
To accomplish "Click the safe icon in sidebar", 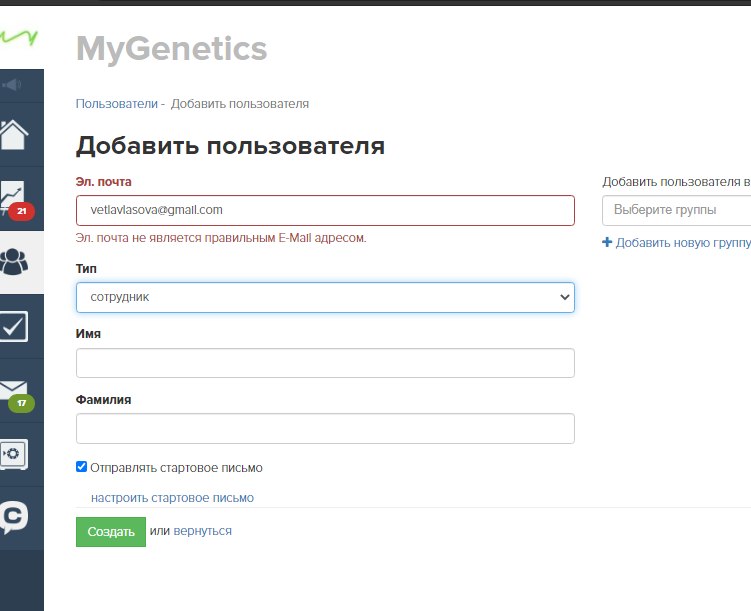I will [14, 454].
